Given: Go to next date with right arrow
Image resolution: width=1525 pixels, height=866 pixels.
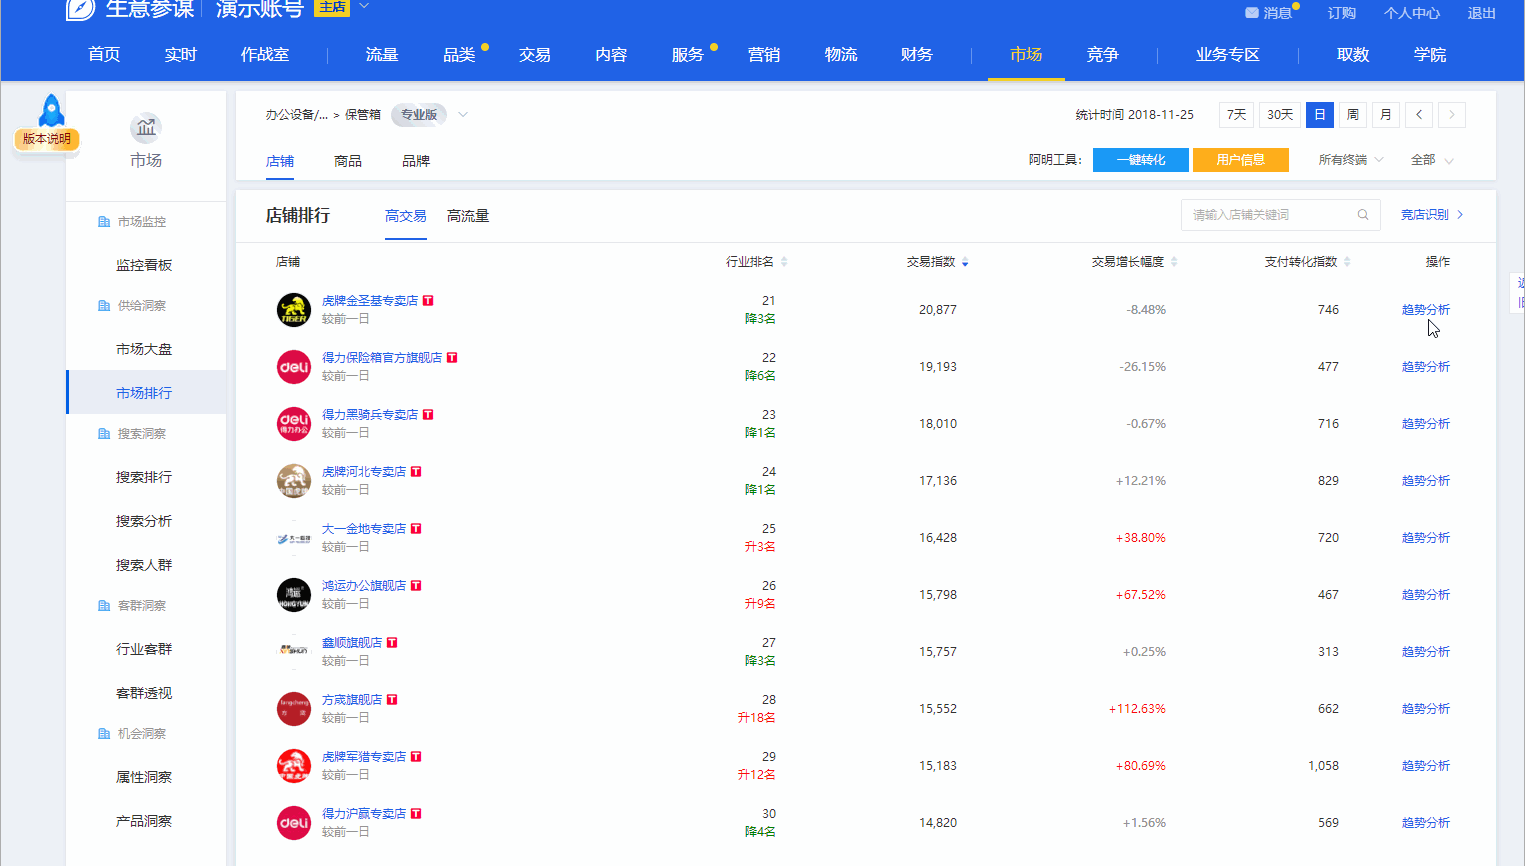Looking at the screenshot, I should pos(1452,115).
